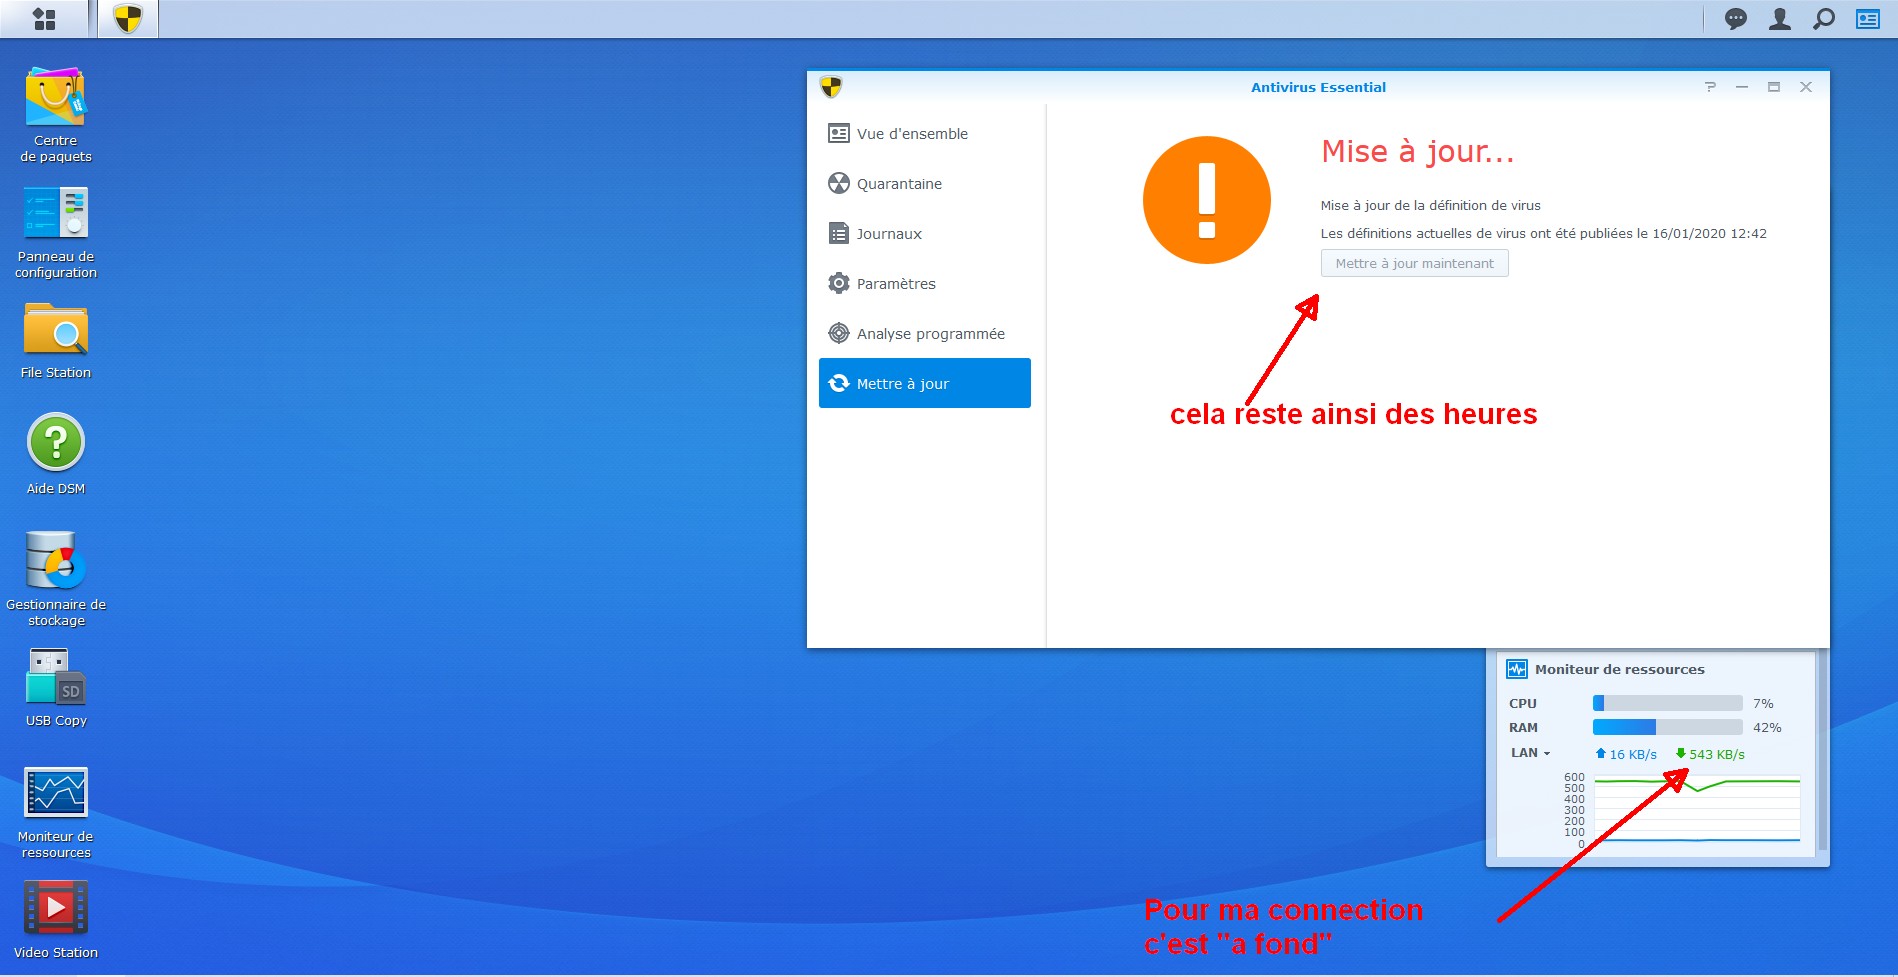The width and height of the screenshot is (1898, 977).
Task: Go to Vue d'ensemble section
Action: pos(925,134)
